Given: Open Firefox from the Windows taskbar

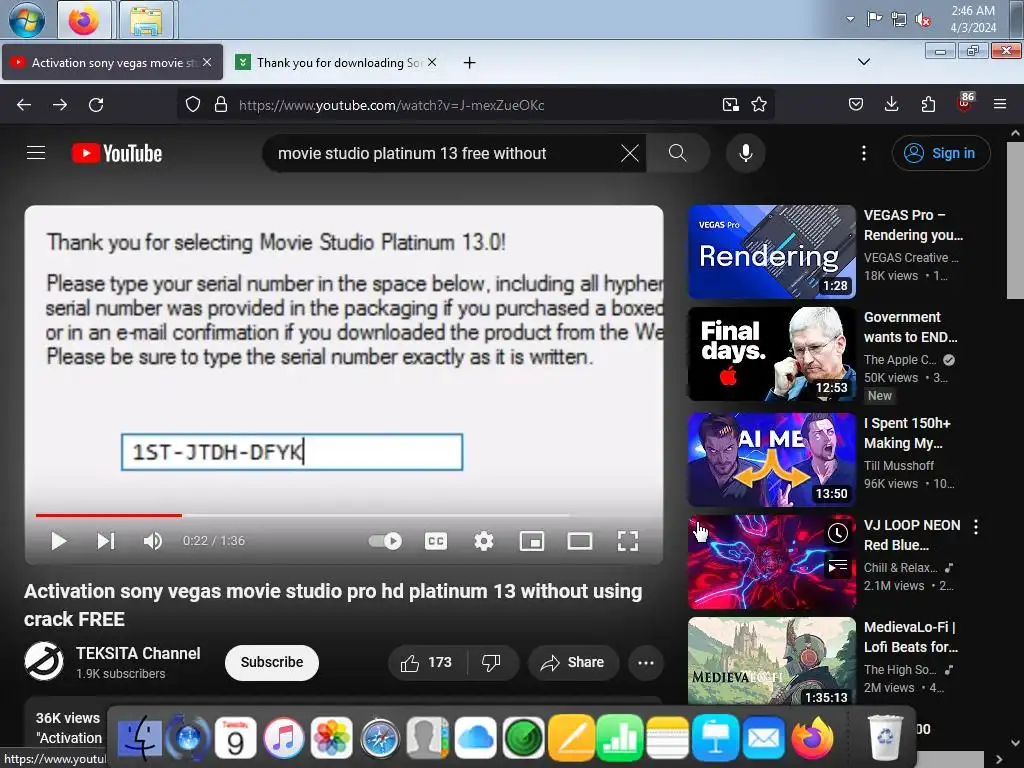Looking at the screenshot, I should click(84, 20).
